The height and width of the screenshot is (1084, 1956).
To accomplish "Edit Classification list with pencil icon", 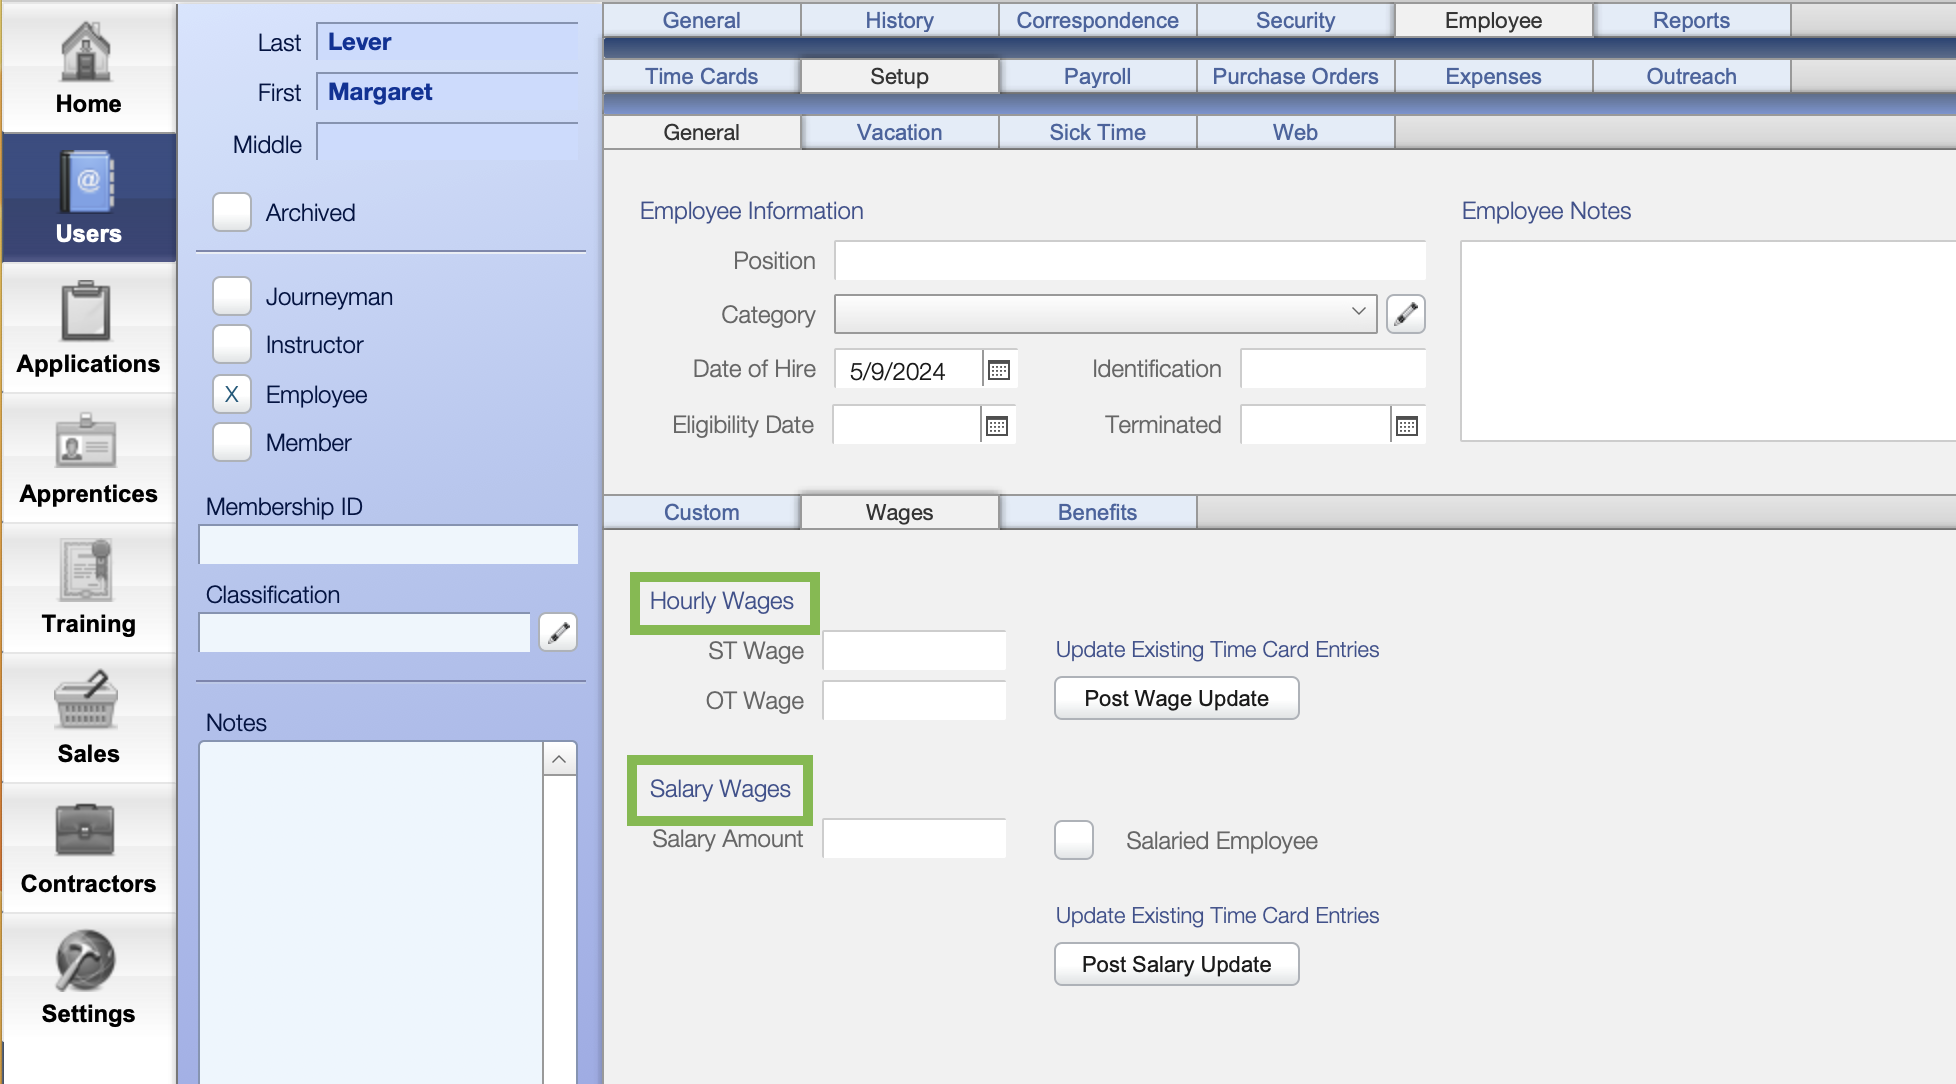I will 558,632.
